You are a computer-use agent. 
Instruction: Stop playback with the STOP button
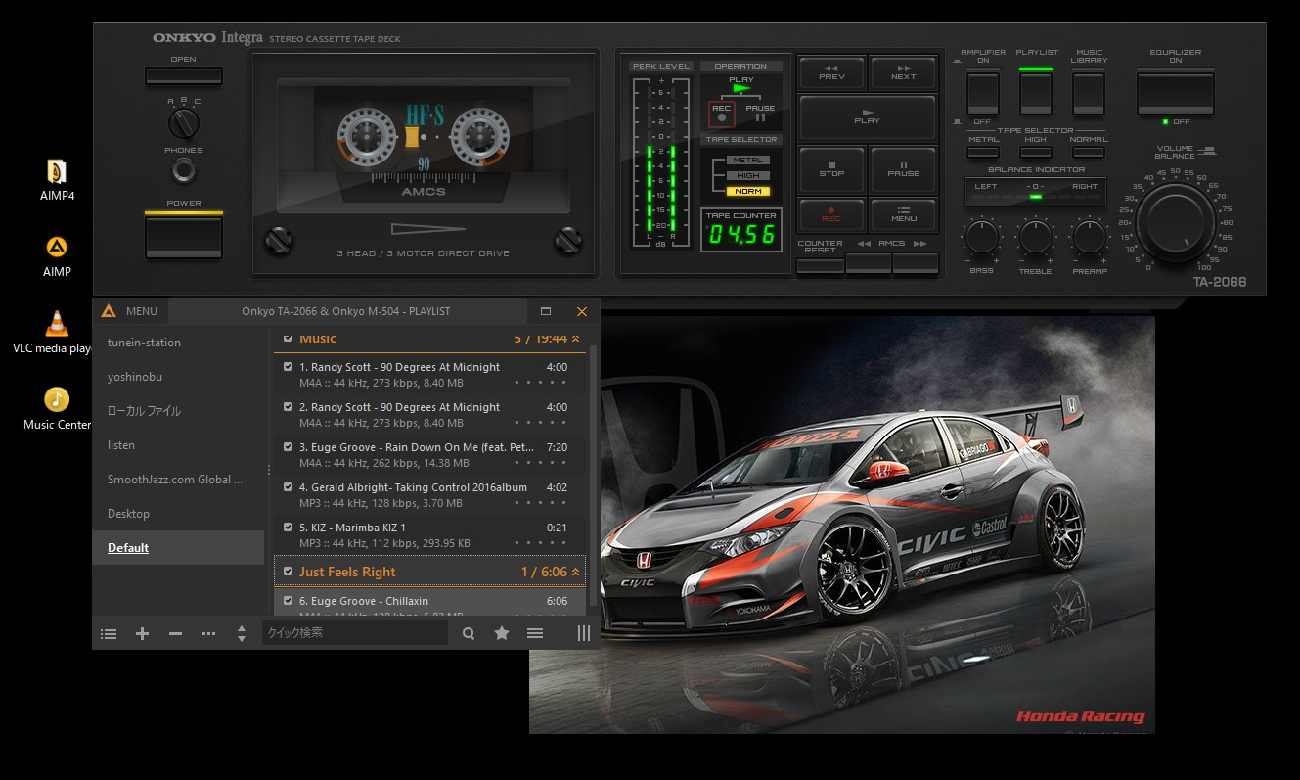[x=831, y=170]
